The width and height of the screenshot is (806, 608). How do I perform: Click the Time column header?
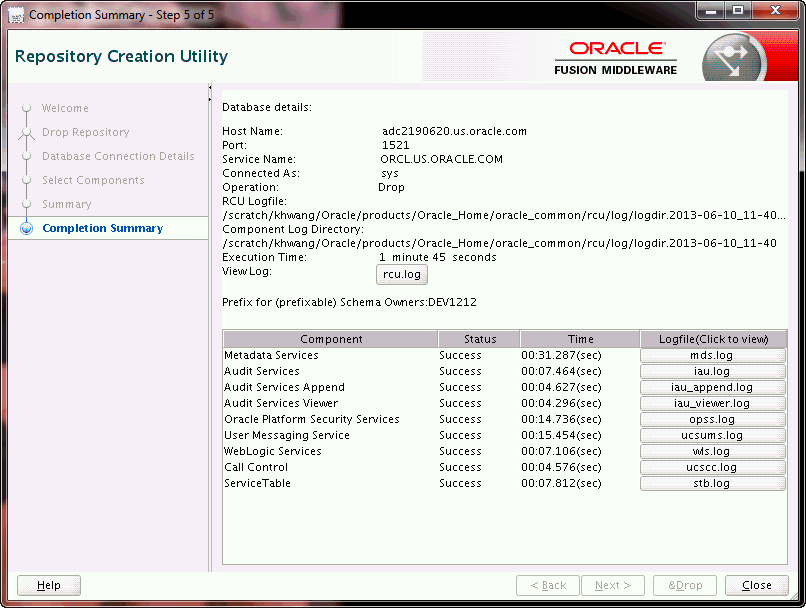tap(580, 339)
